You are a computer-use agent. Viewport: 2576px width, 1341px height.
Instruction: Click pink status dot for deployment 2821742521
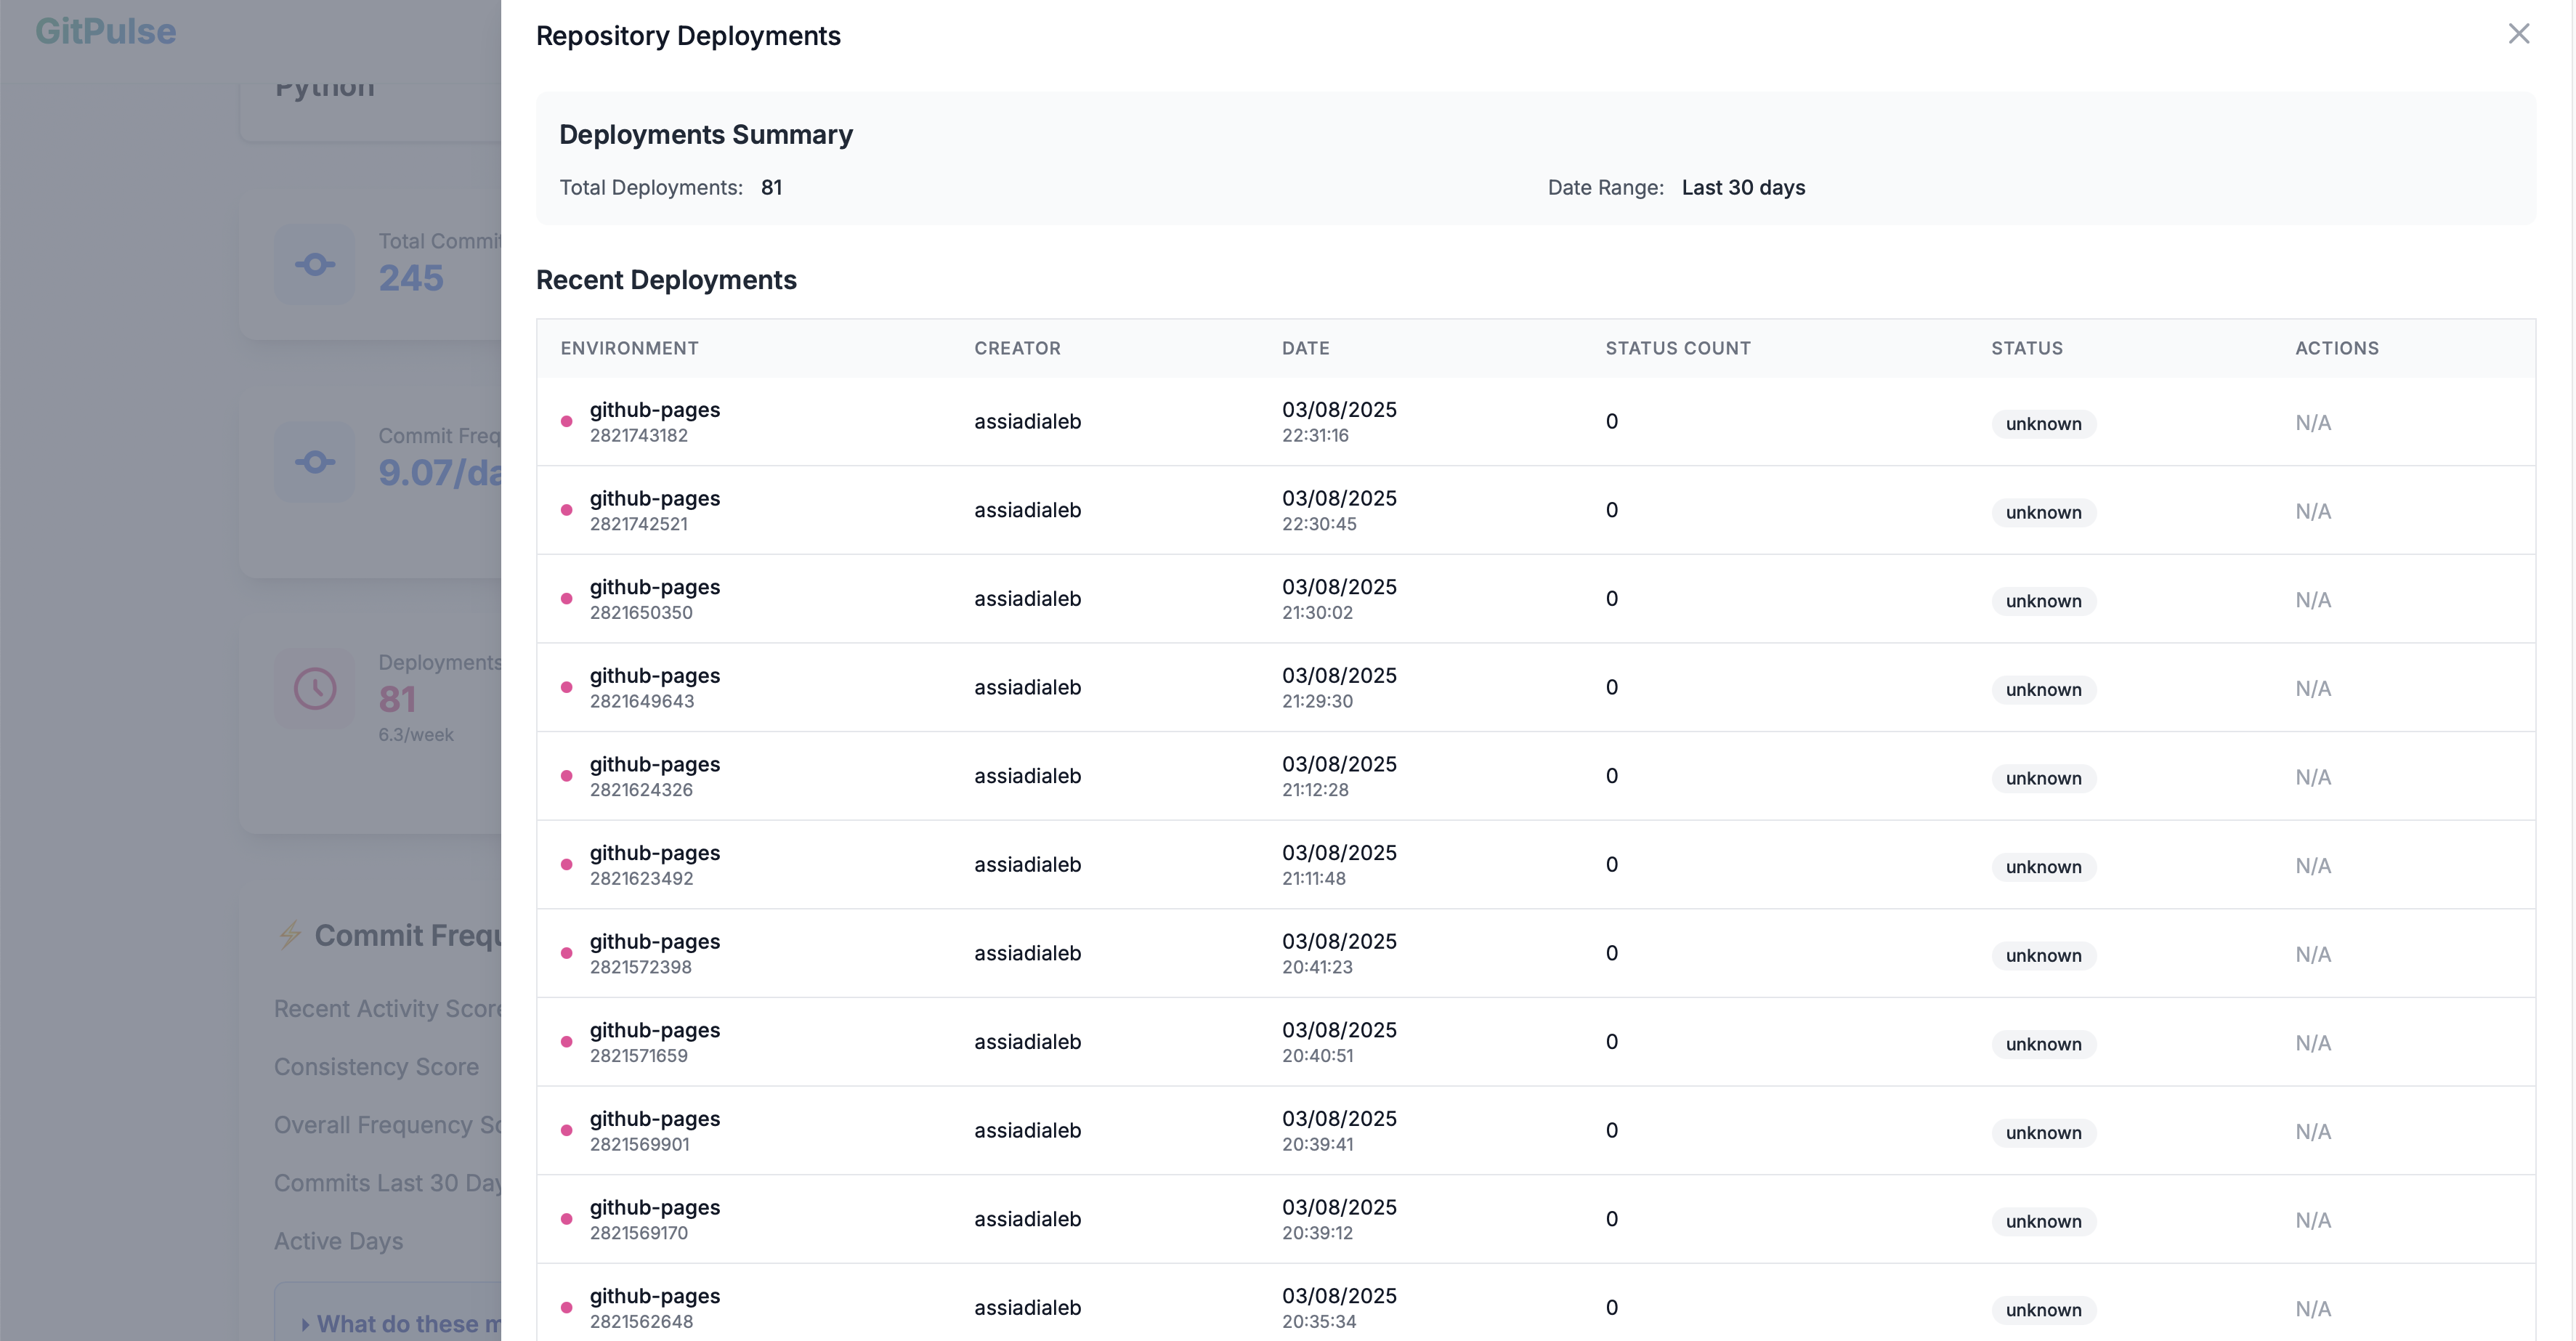(567, 510)
